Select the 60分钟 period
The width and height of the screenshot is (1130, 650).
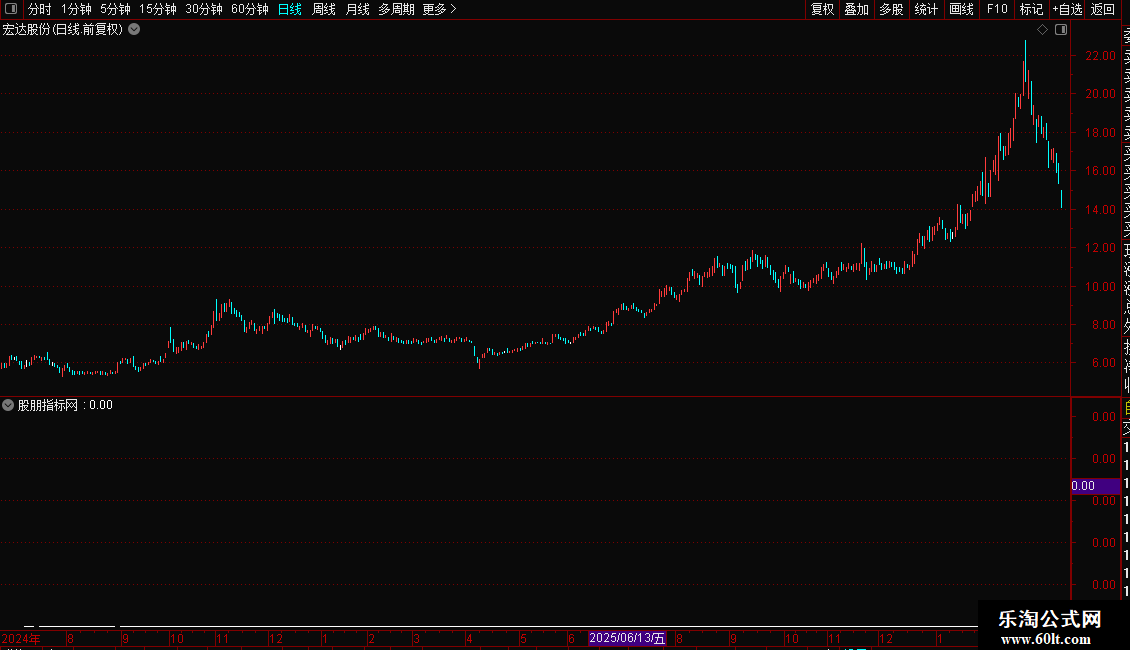250,9
